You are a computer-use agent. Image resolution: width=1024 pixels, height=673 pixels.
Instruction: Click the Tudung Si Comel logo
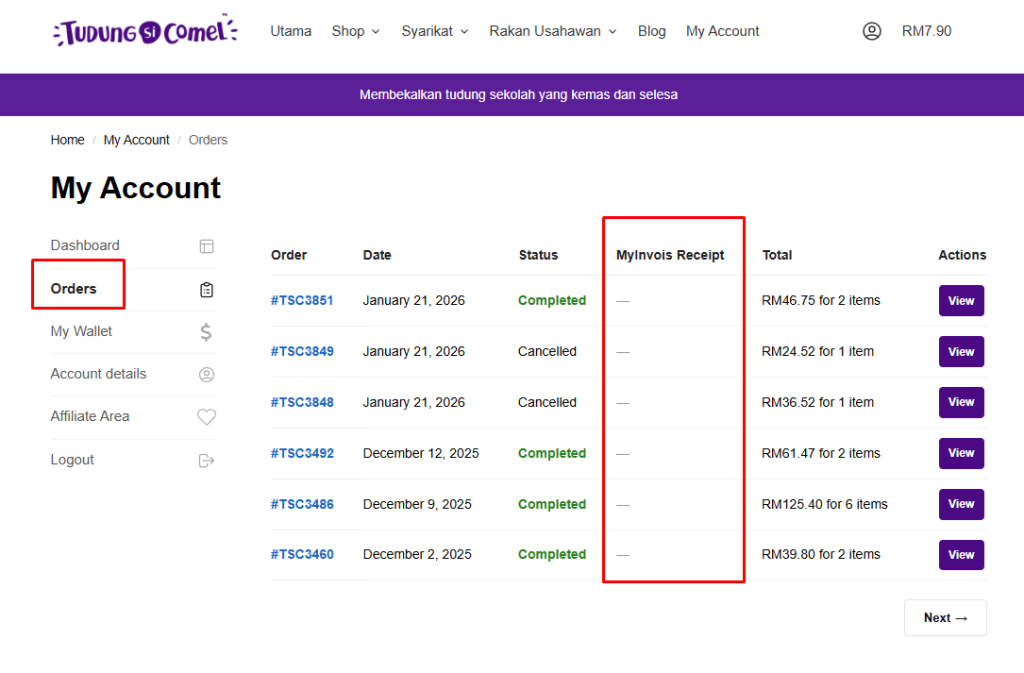(x=145, y=31)
